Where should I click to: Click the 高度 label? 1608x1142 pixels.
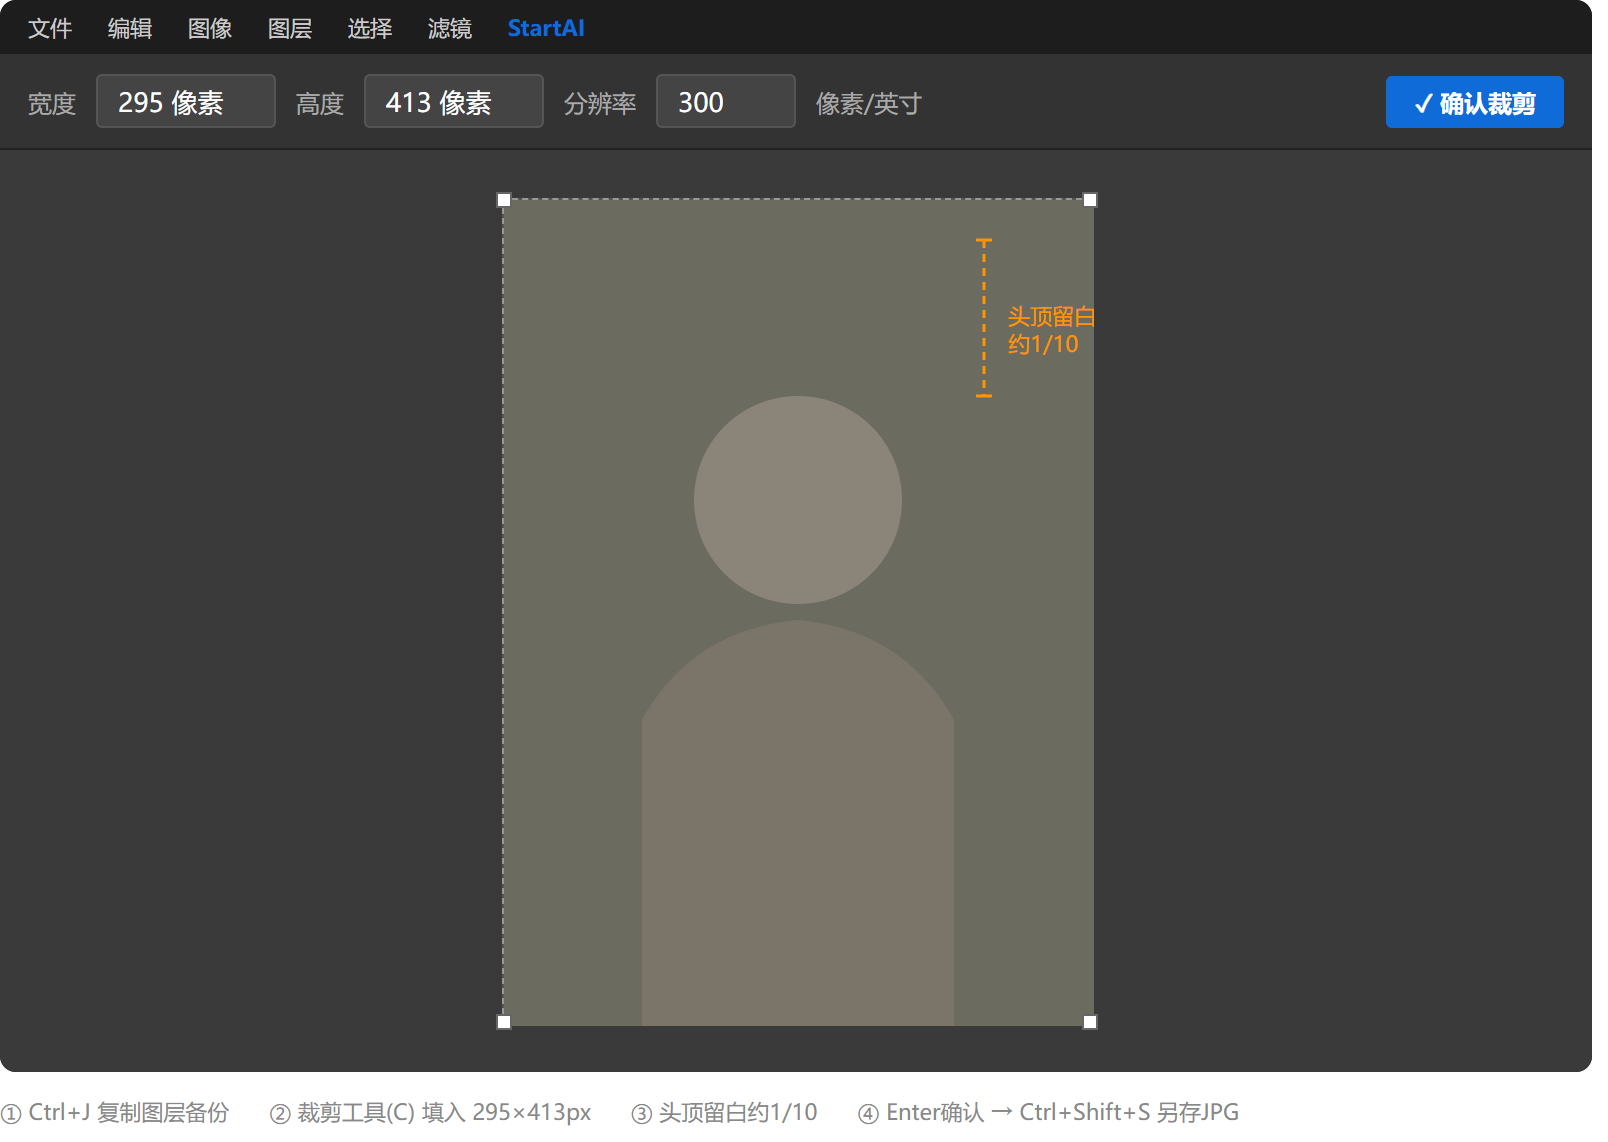coord(320,103)
